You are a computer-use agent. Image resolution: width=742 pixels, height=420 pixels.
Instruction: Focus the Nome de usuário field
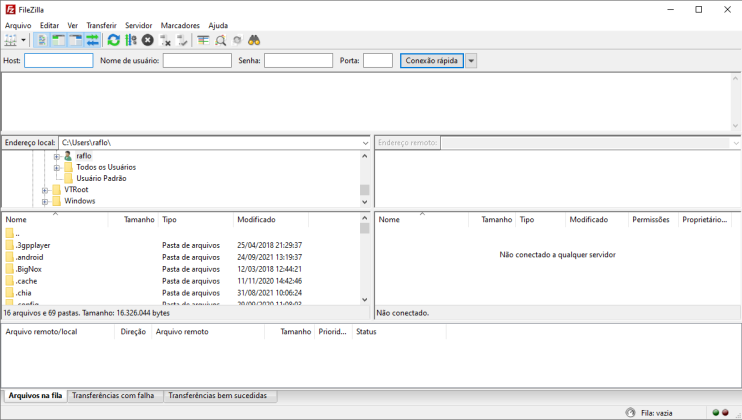(x=197, y=61)
